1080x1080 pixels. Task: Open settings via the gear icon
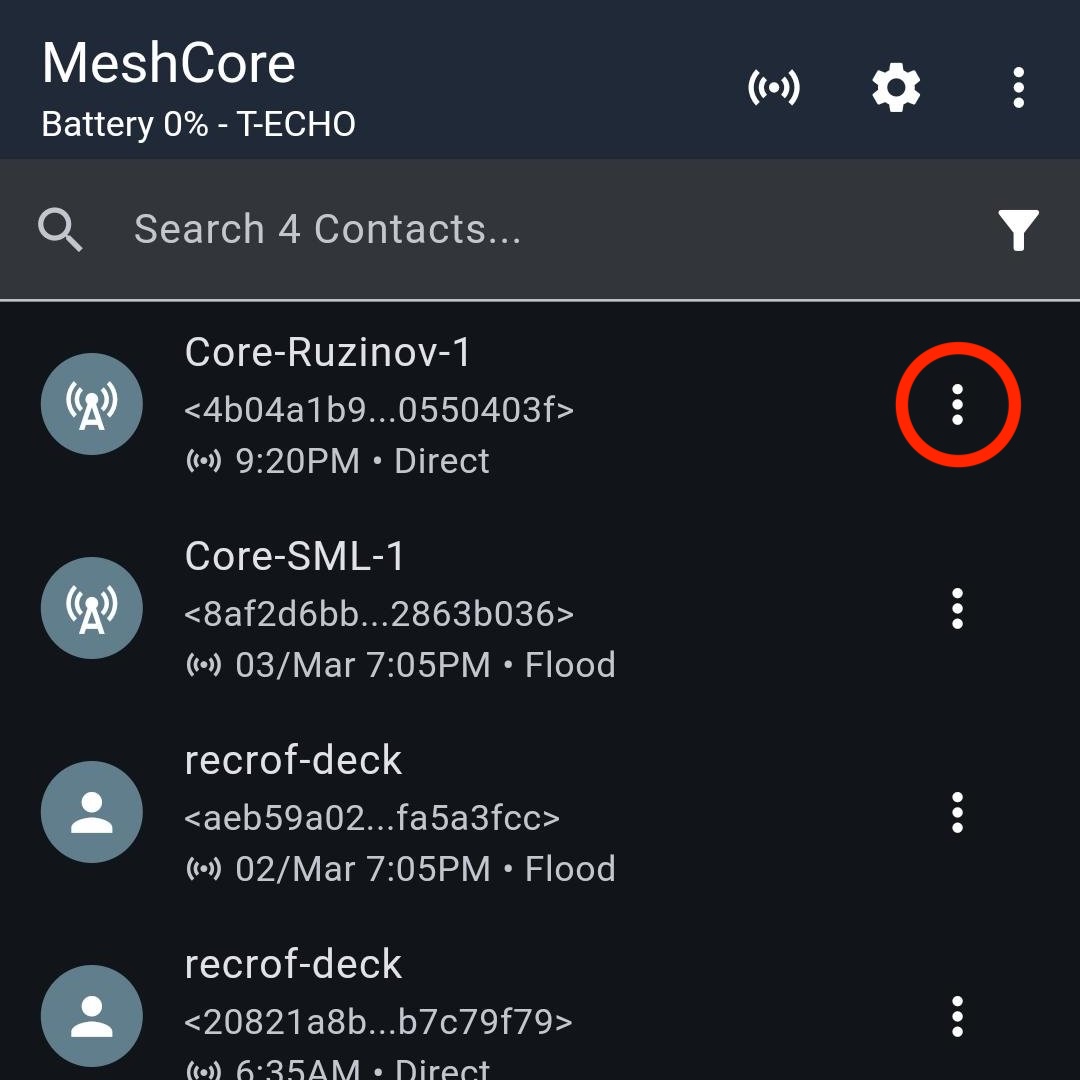895,88
